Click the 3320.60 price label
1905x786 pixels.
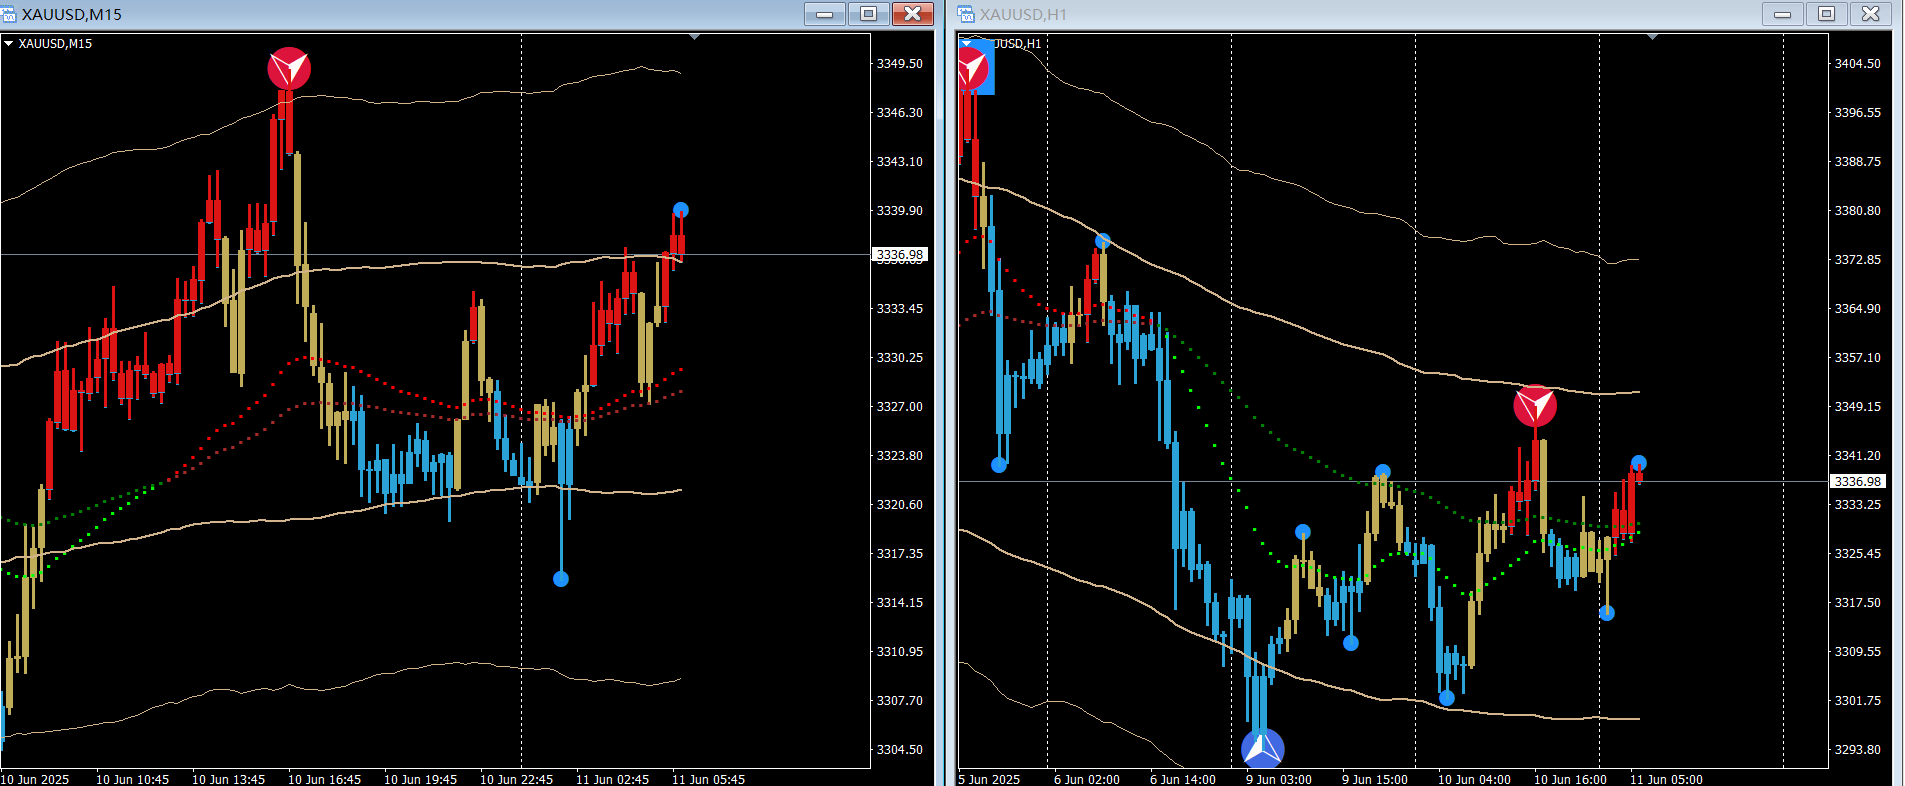[x=900, y=504]
